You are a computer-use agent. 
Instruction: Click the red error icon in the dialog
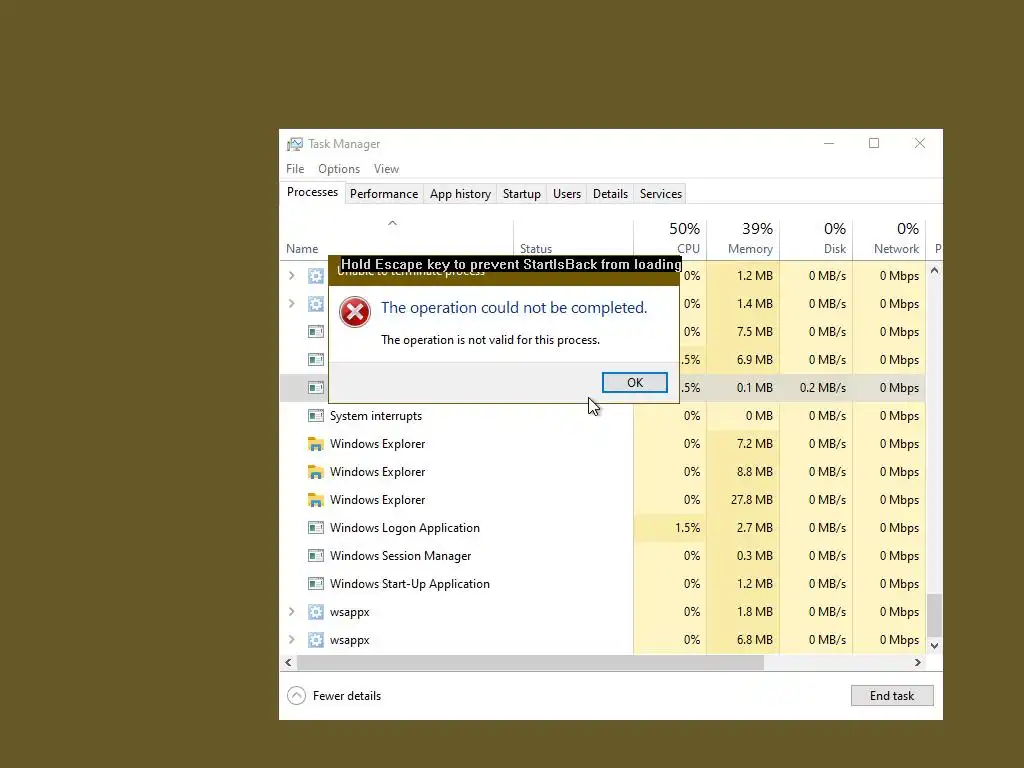pyautogui.click(x=355, y=312)
